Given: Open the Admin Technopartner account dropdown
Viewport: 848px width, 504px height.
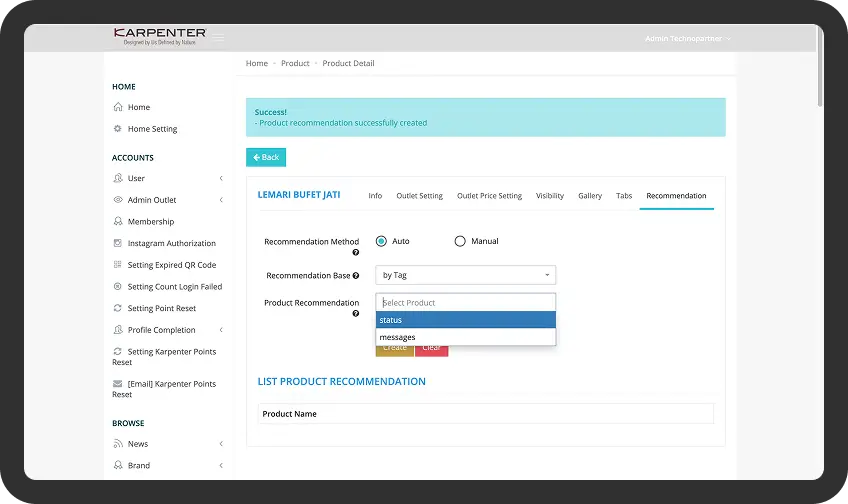Looking at the screenshot, I should (x=688, y=38).
